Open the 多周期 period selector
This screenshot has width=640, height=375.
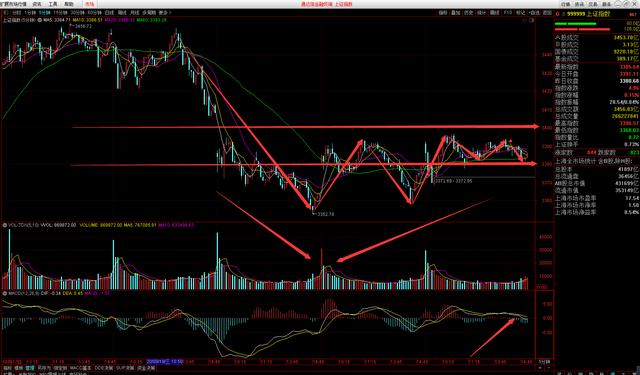point(149,13)
